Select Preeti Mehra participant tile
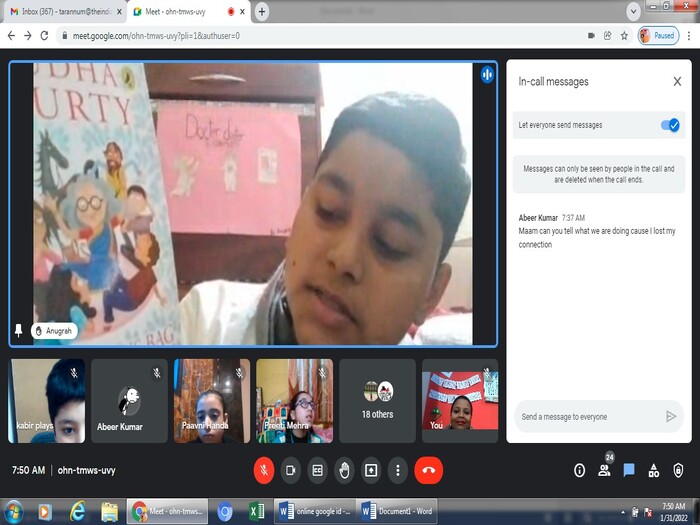The image size is (700, 525). [x=295, y=401]
